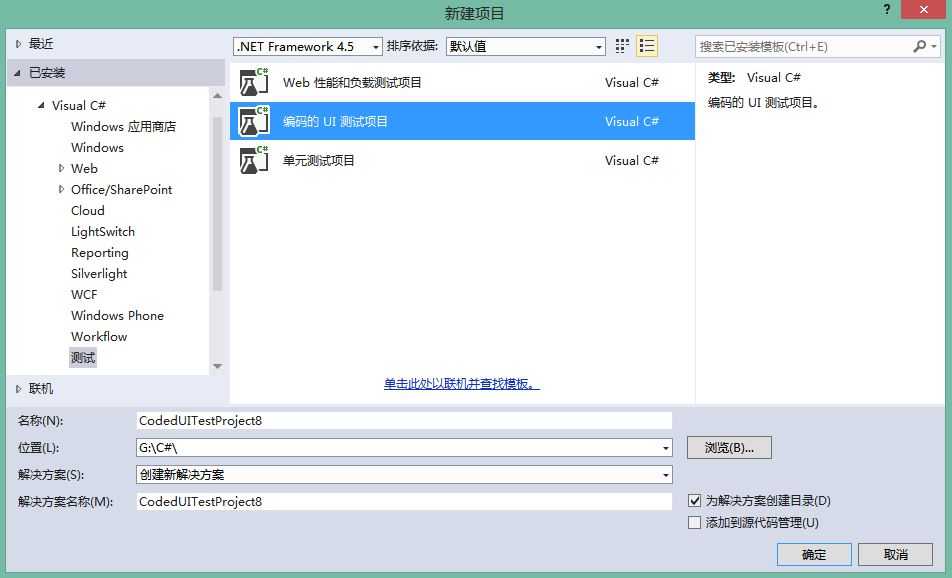Image resolution: width=952 pixels, height=578 pixels.
Task: Select the WCF category
Action: [84, 294]
